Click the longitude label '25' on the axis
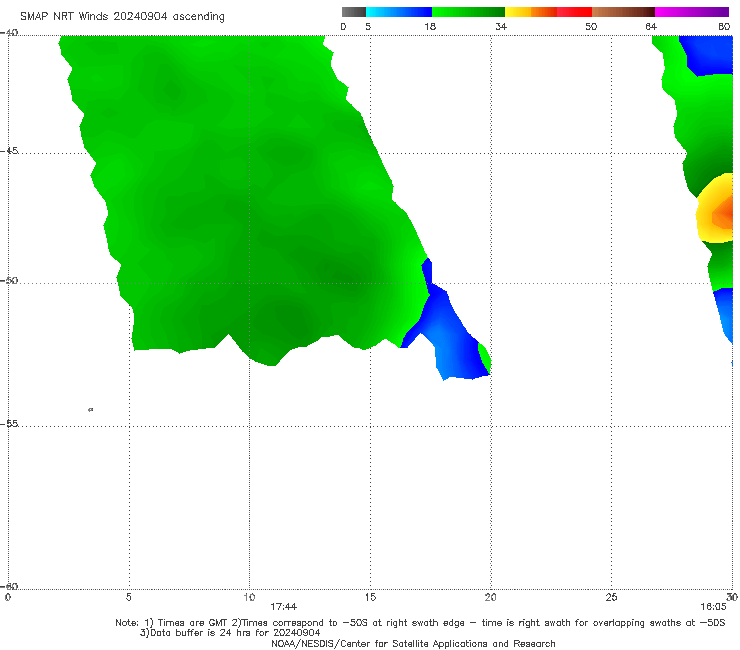Viewport: 740px width, 650px height. [x=611, y=598]
